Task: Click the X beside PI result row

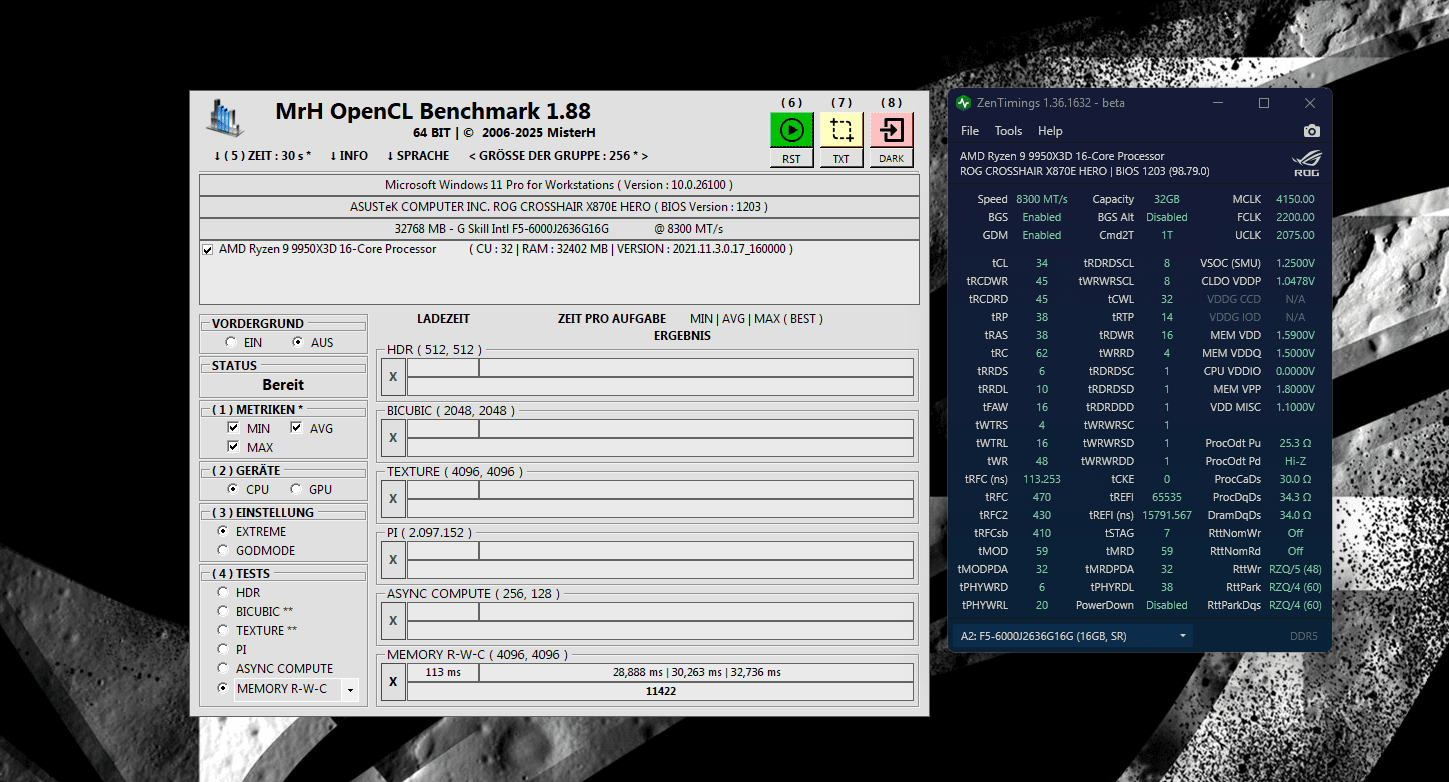Action: [x=393, y=560]
